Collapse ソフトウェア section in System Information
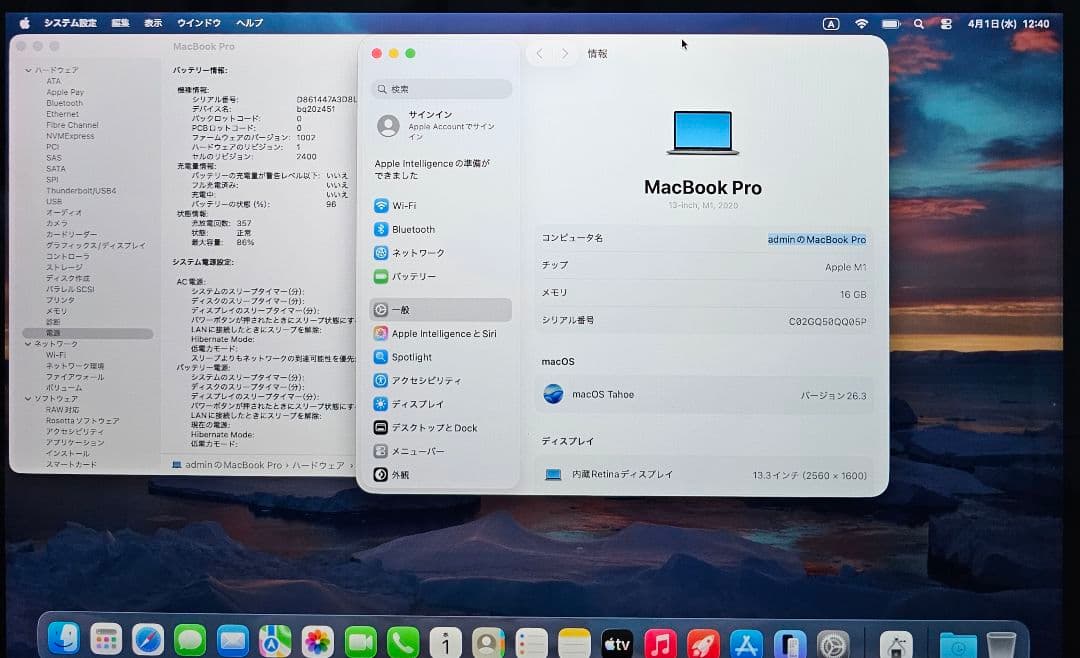The width and height of the screenshot is (1080, 658). (x=28, y=398)
